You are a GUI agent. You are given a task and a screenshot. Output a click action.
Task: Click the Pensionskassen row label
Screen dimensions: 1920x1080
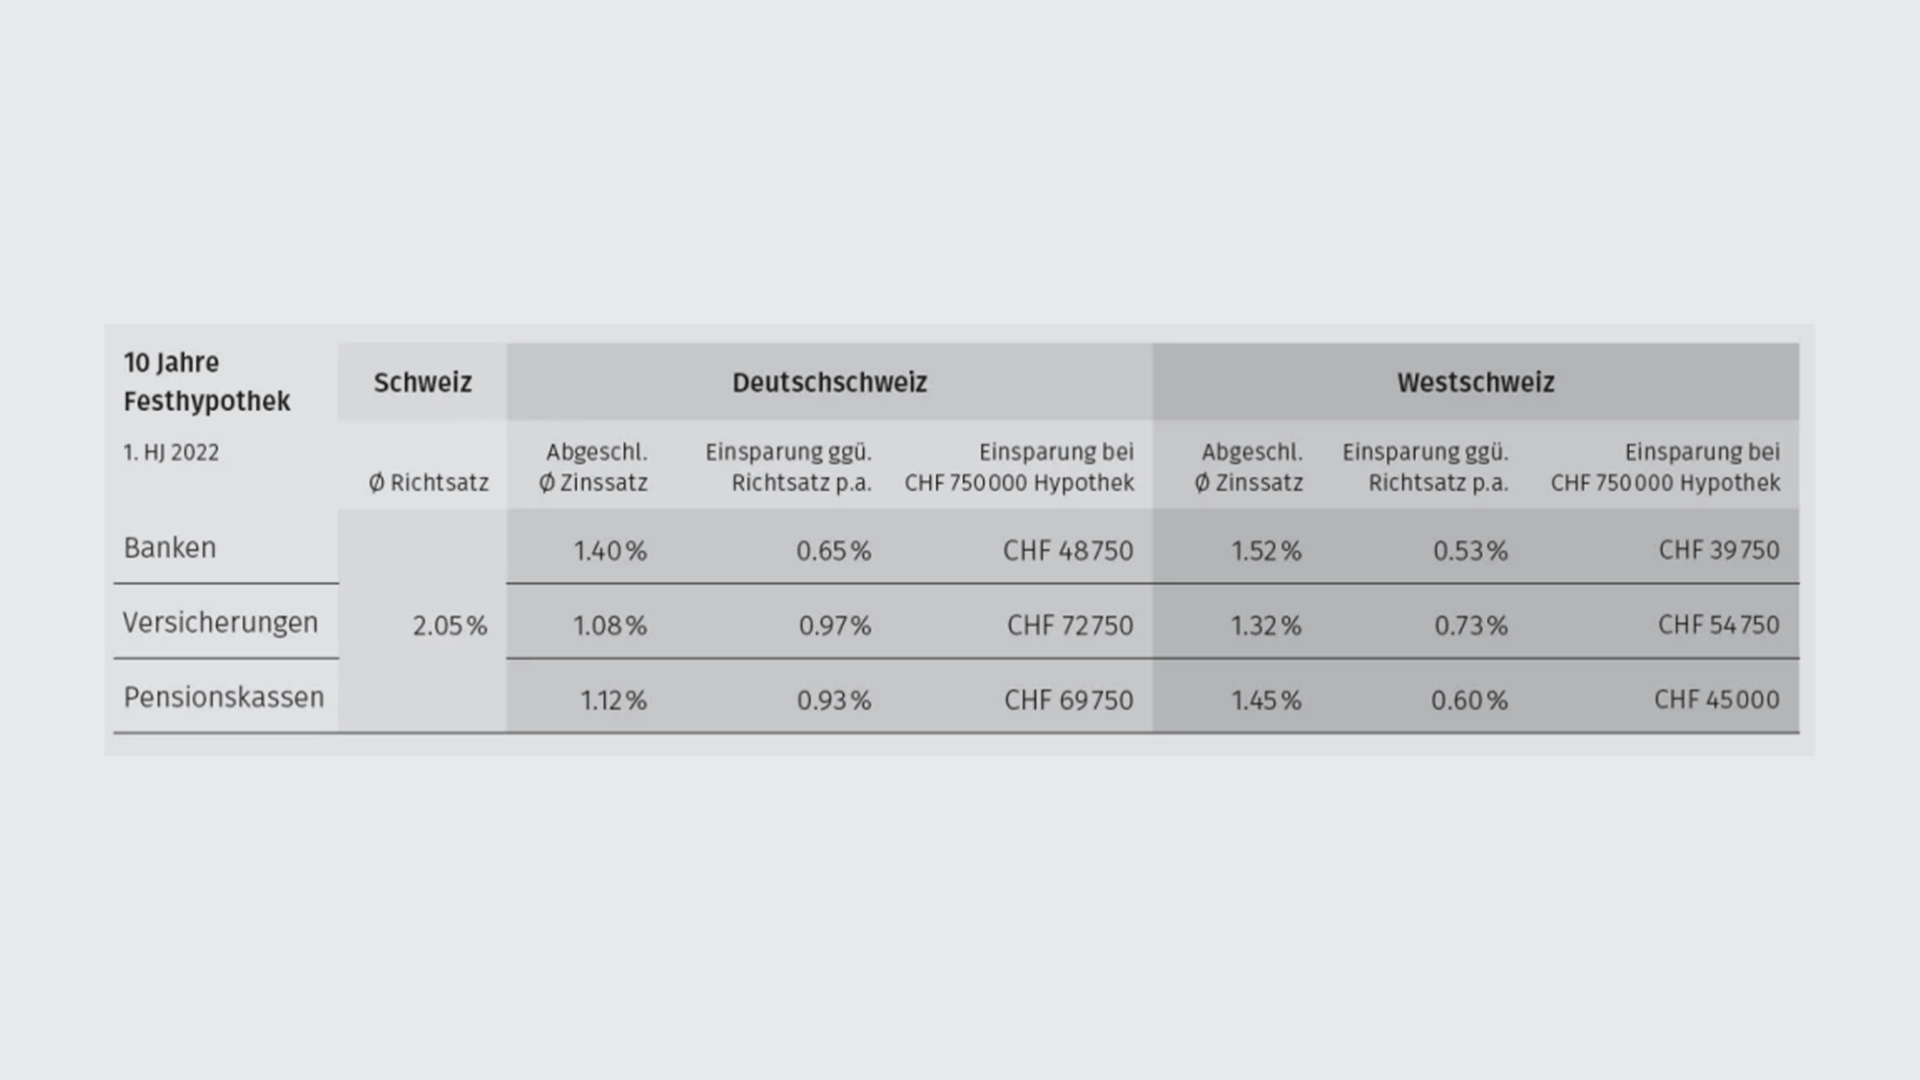click(x=224, y=698)
